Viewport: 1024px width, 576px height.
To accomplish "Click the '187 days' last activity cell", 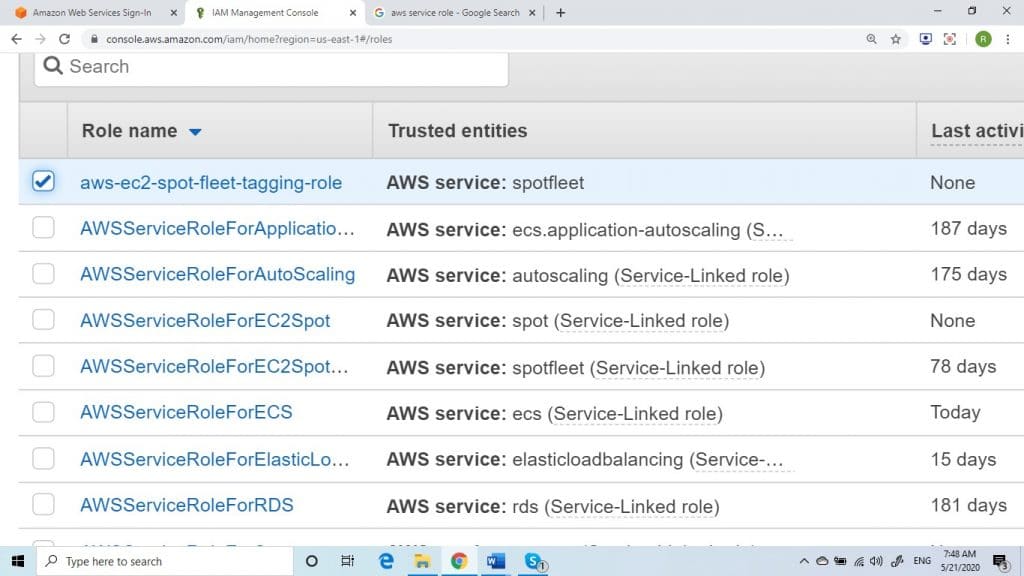I will pos(968,229).
